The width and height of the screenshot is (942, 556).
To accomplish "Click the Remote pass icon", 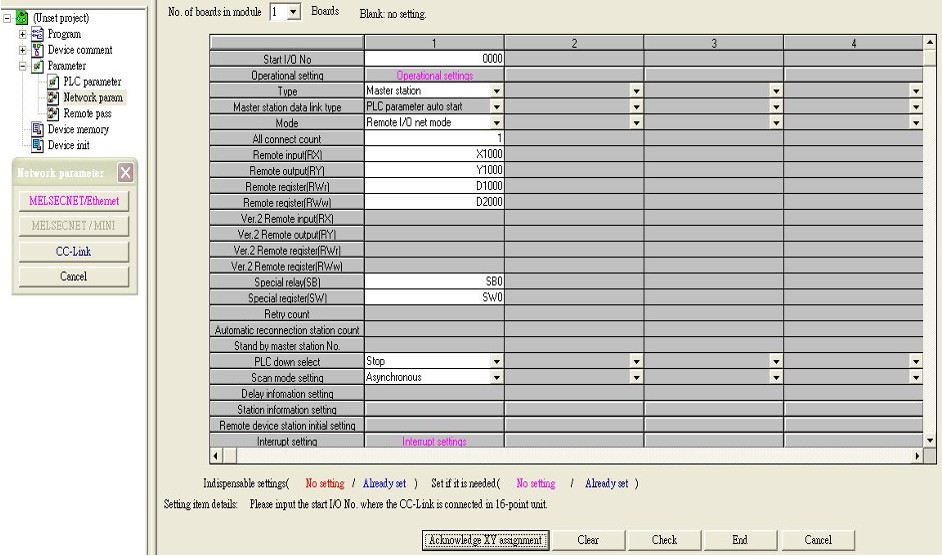I will click(x=53, y=113).
